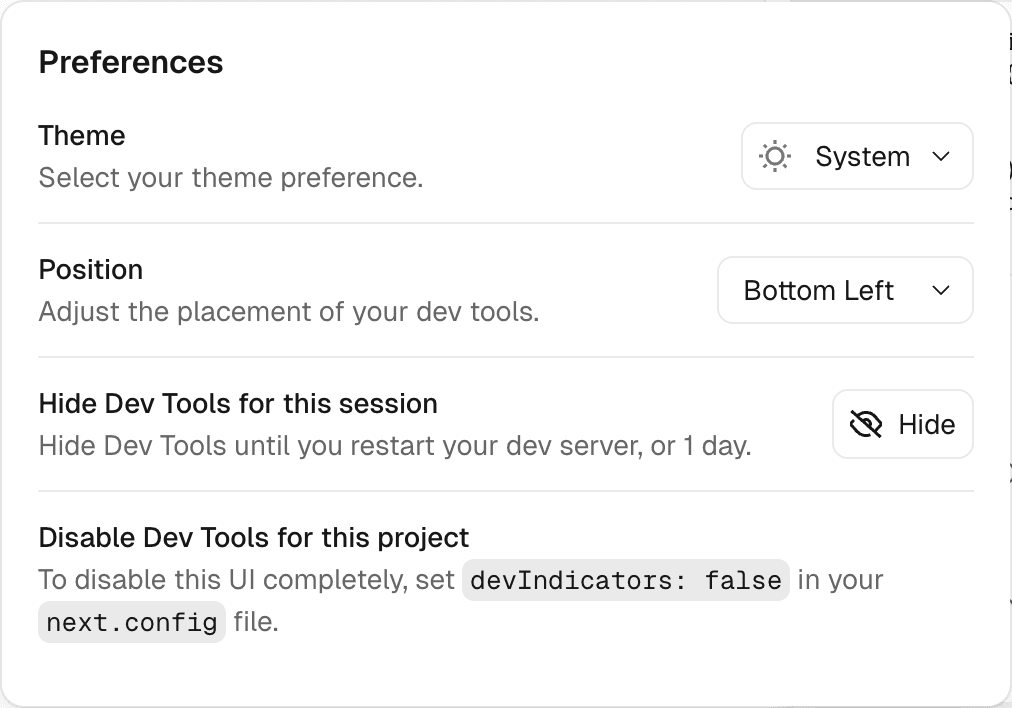Click the Preferences heading
This screenshot has height=708, width=1012.
130,62
